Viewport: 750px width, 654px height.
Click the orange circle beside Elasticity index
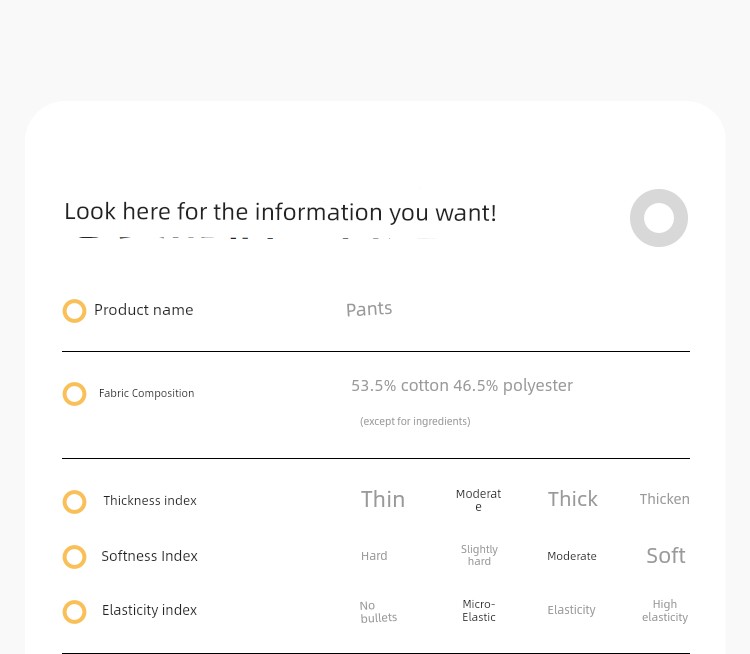click(x=74, y=612)
